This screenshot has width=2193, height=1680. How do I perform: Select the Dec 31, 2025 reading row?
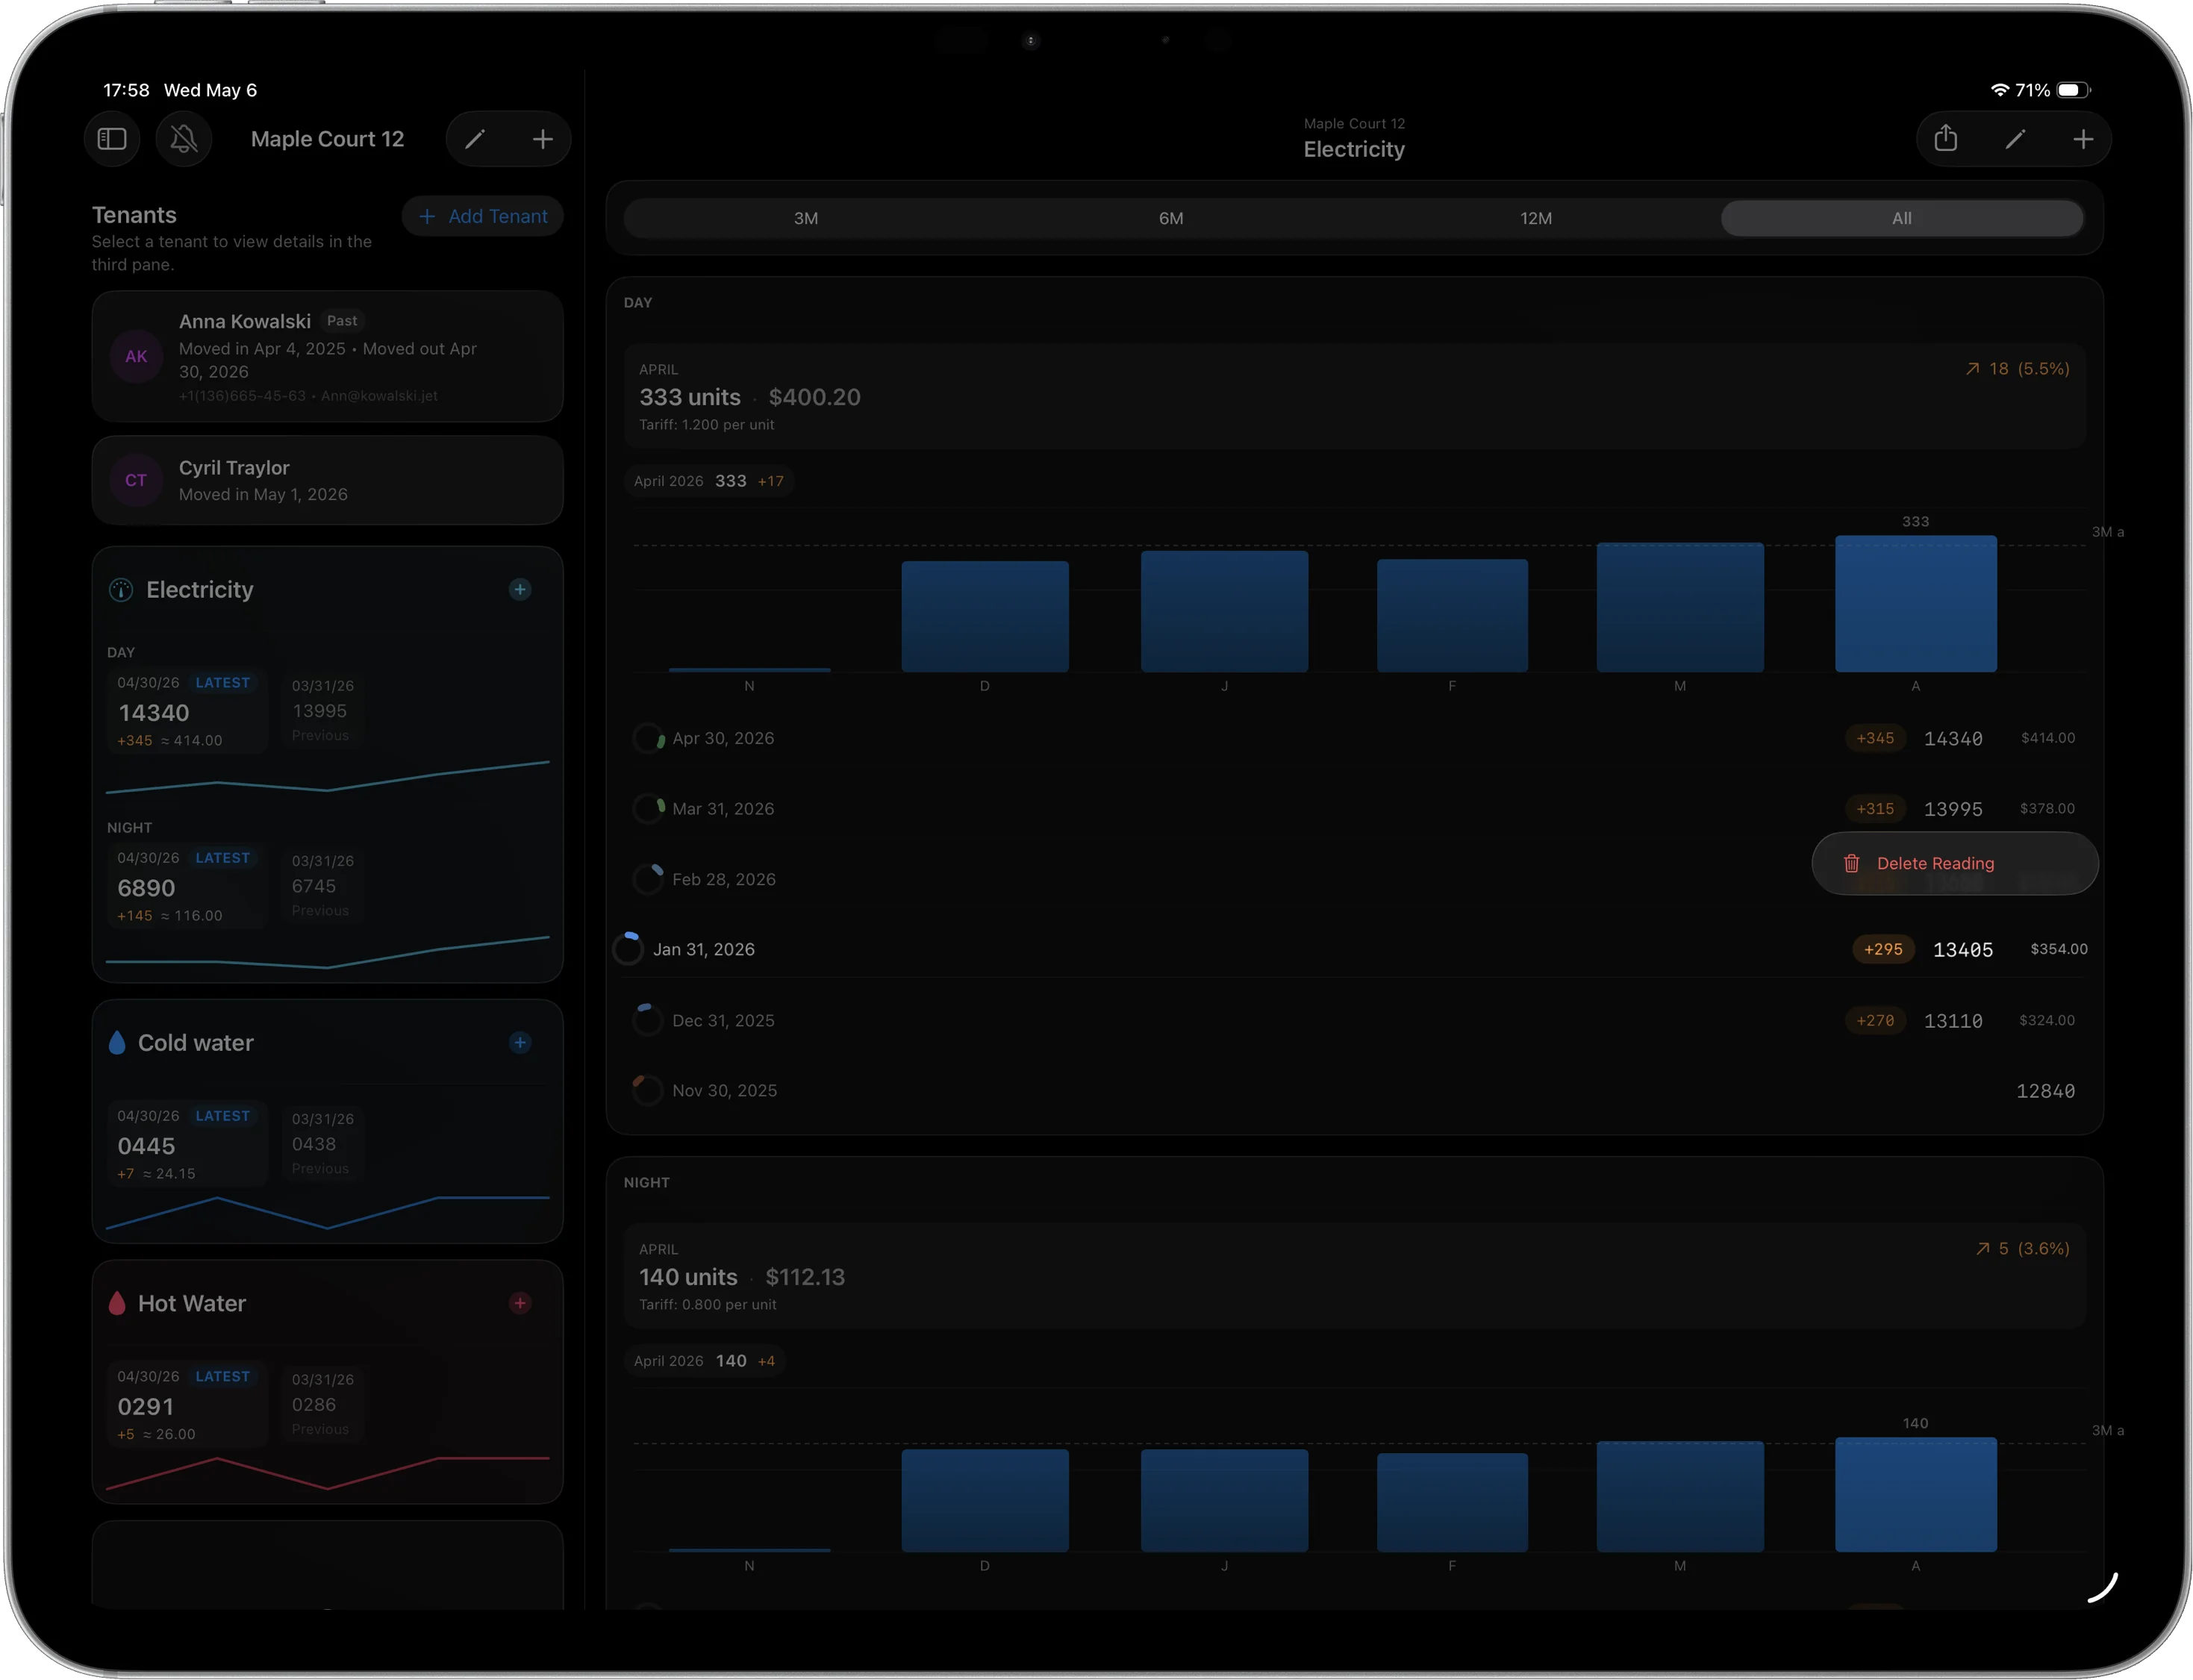pos(1355,1020)
